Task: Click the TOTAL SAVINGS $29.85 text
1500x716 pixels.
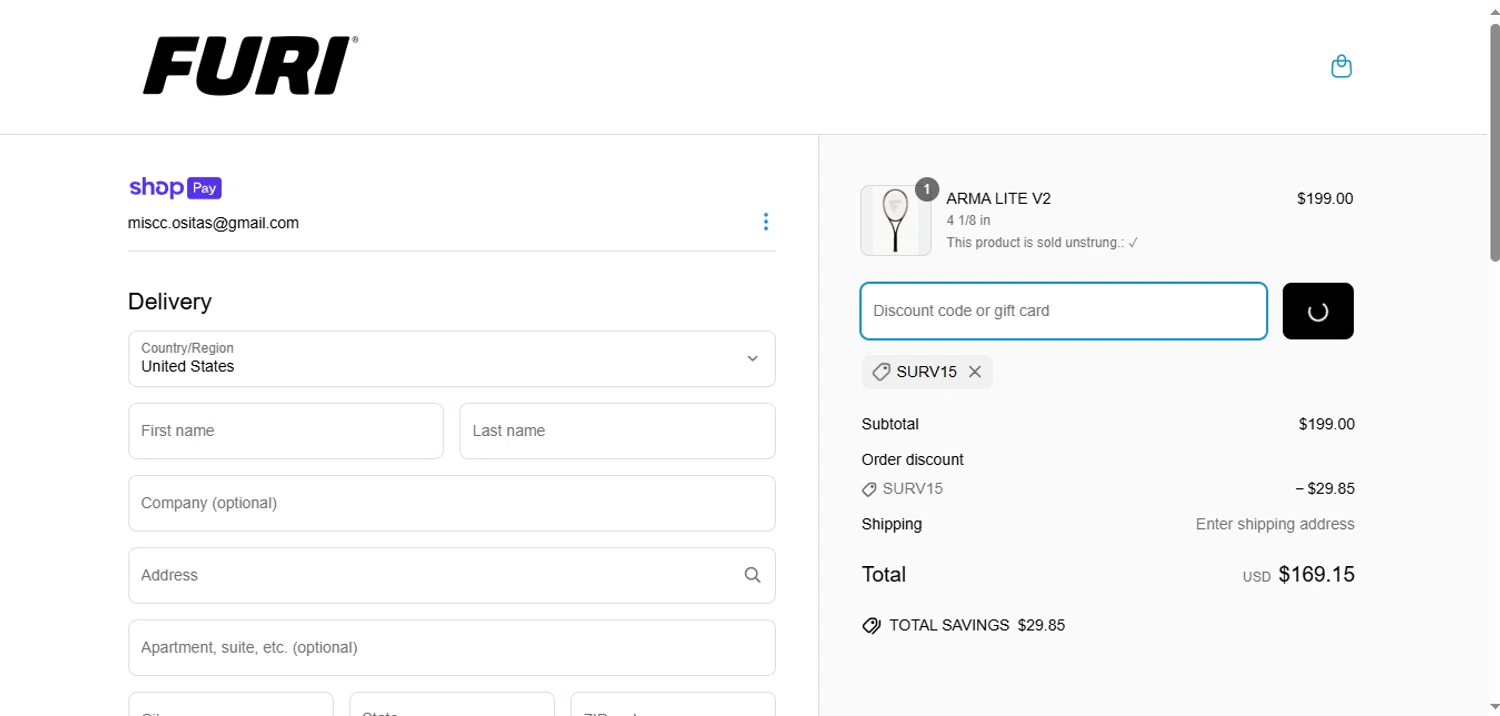Action: click(977, 626)
